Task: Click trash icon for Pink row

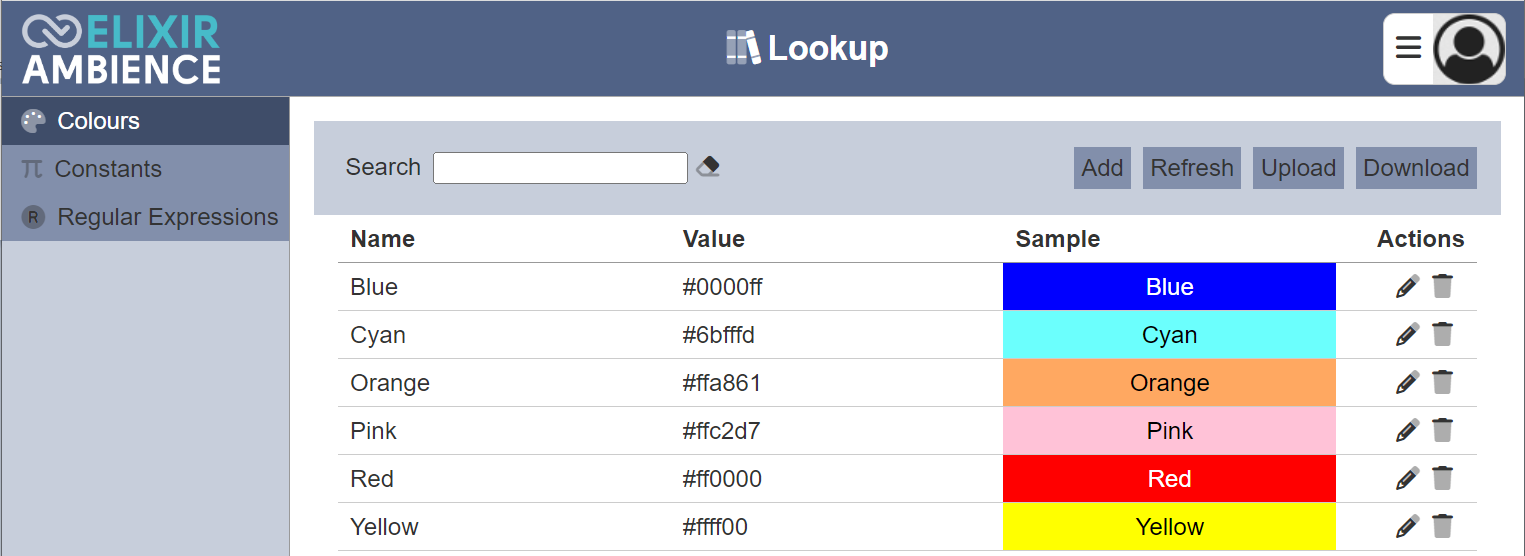Action: [1442, 431]
